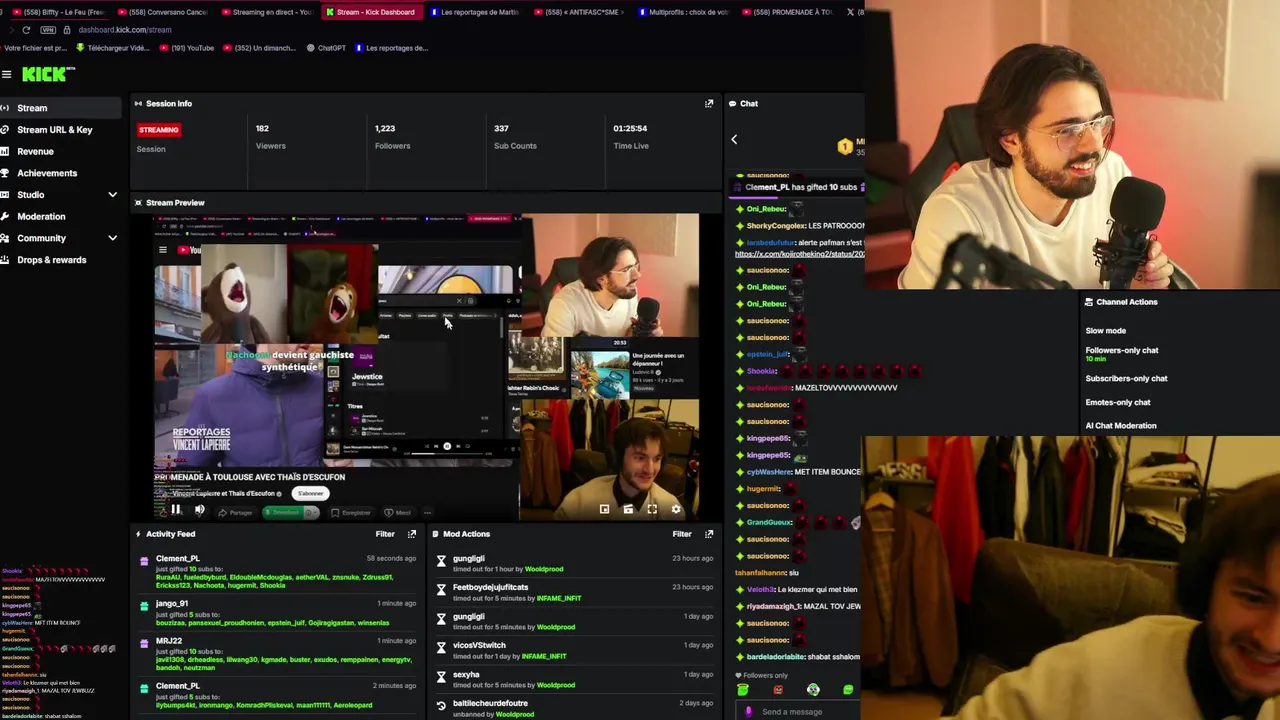
Task: Click Shookia username in chat
Action: click(762, 371)
